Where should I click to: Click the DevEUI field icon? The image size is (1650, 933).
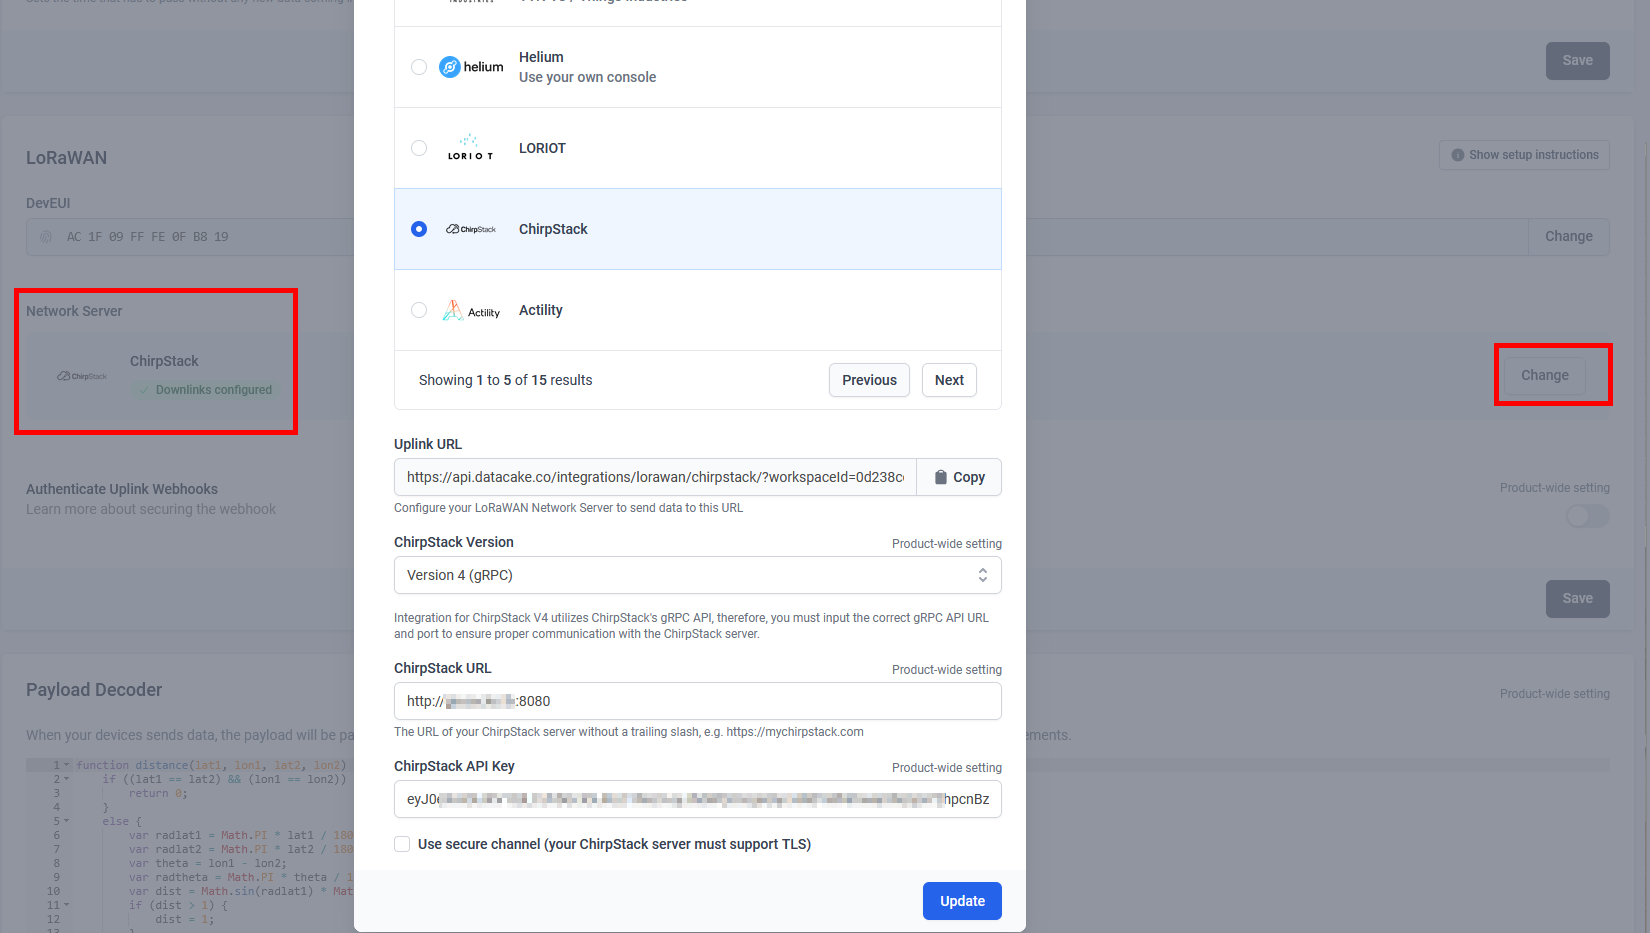[x=46, y=237]
